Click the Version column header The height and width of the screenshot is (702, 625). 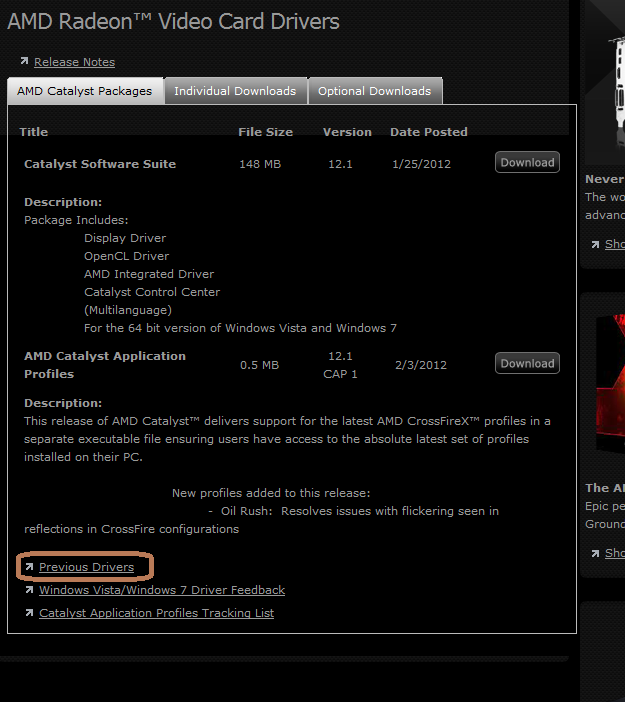[347, 132]
